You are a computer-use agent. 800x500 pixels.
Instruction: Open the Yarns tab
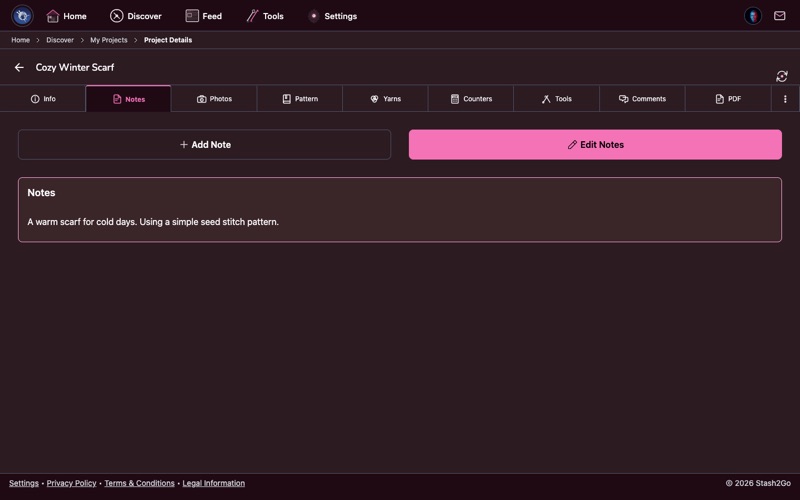pos(385,98)
